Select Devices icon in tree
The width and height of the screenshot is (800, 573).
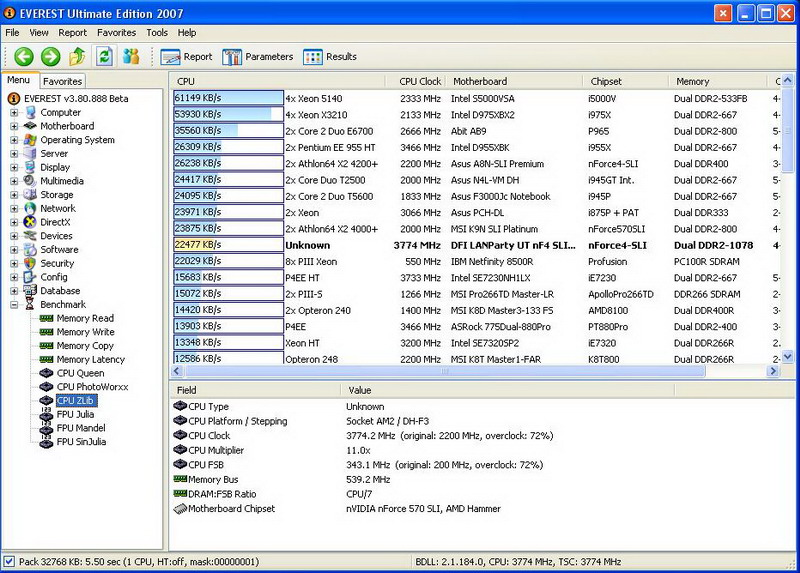[31, 236]
